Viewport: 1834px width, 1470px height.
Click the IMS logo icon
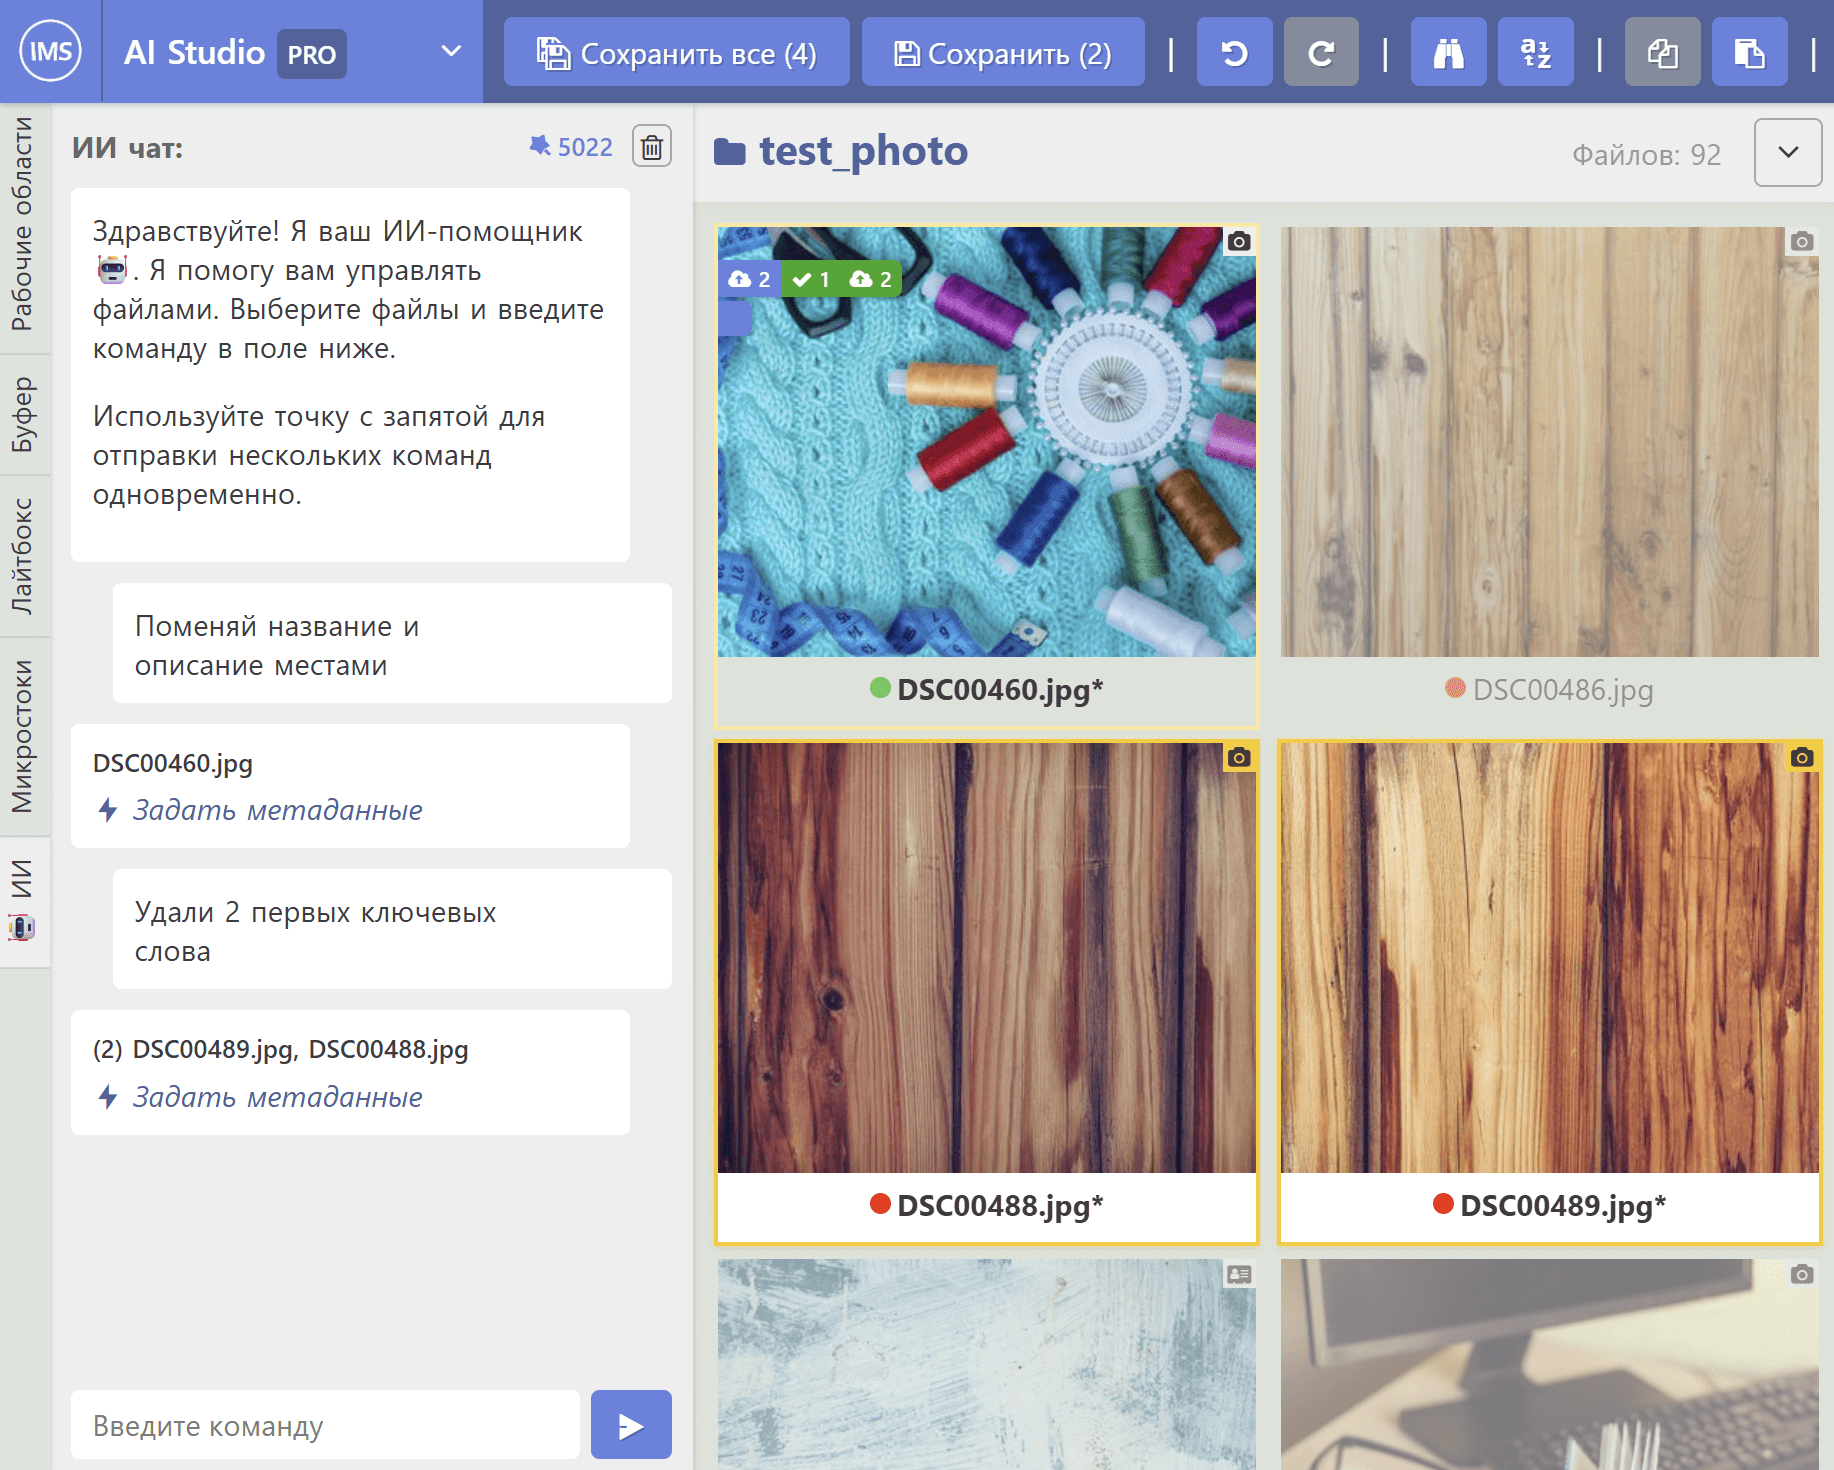tap(50, 51)
